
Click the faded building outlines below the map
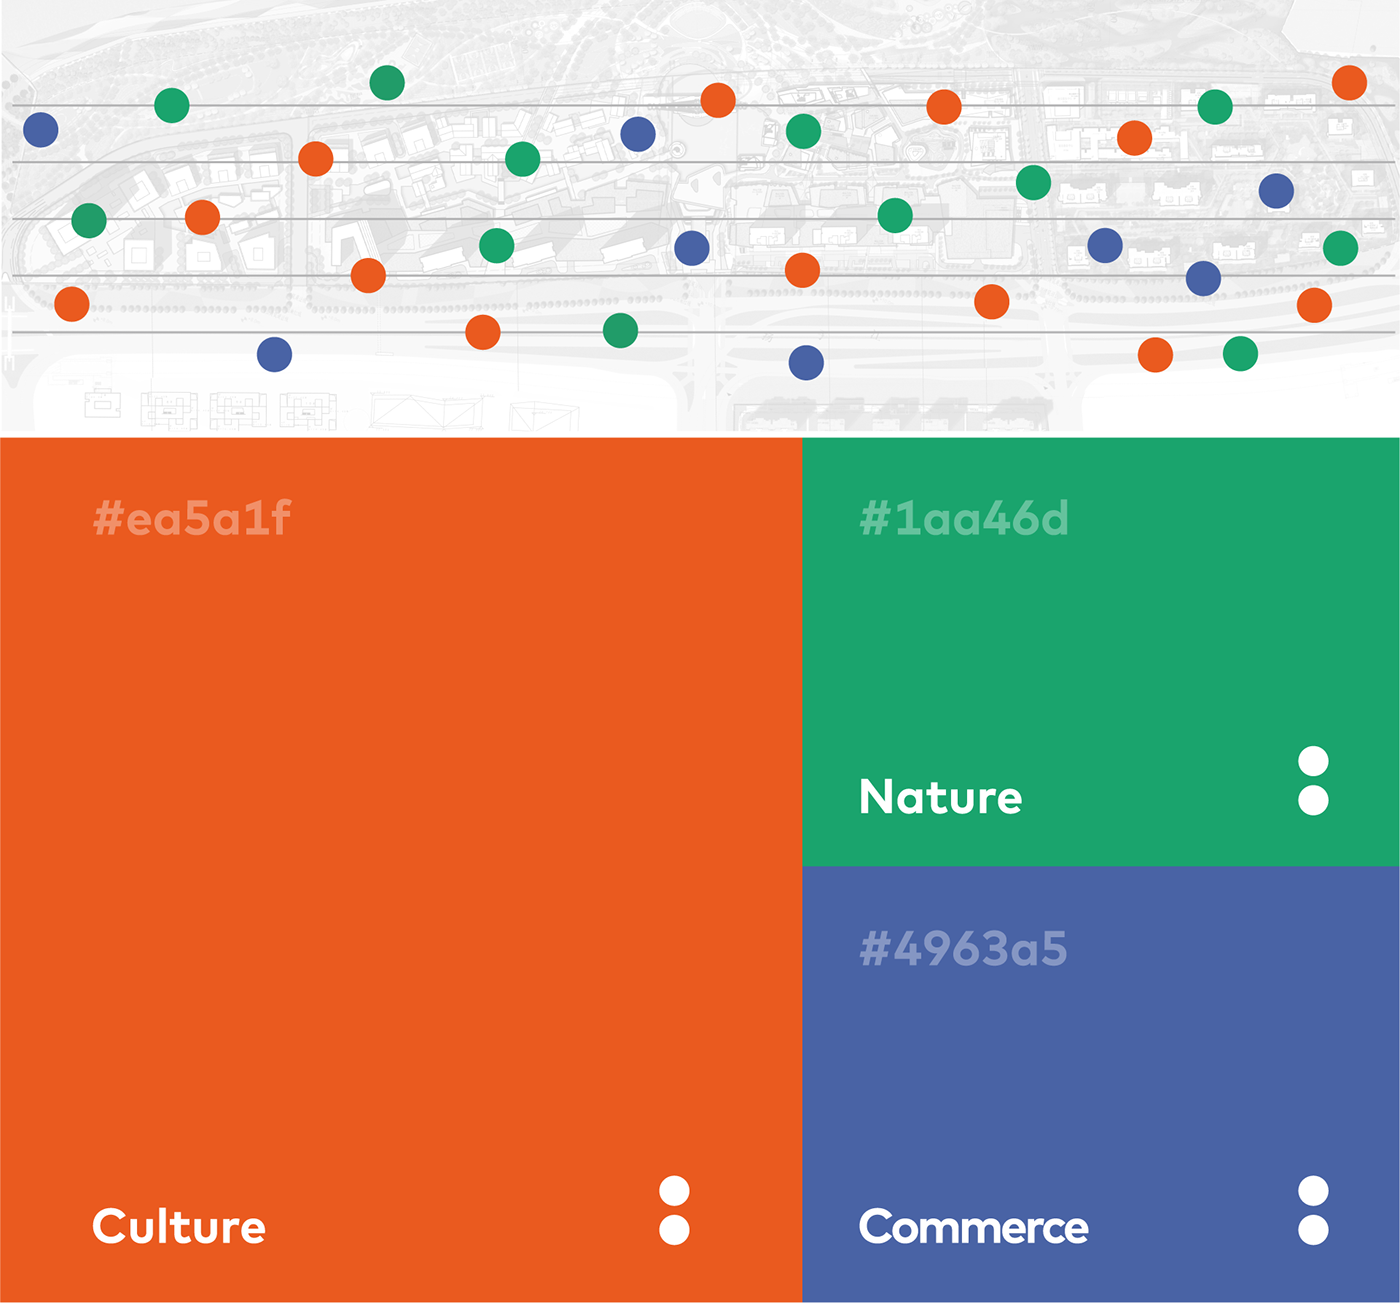210,410
